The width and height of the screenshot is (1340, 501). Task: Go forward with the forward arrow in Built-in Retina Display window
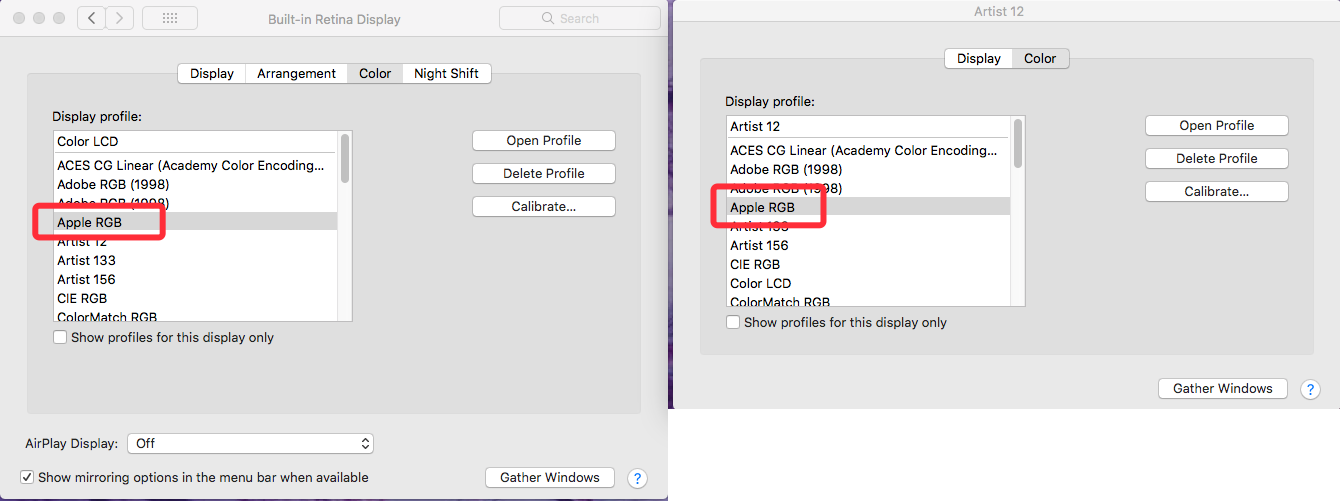120,18
